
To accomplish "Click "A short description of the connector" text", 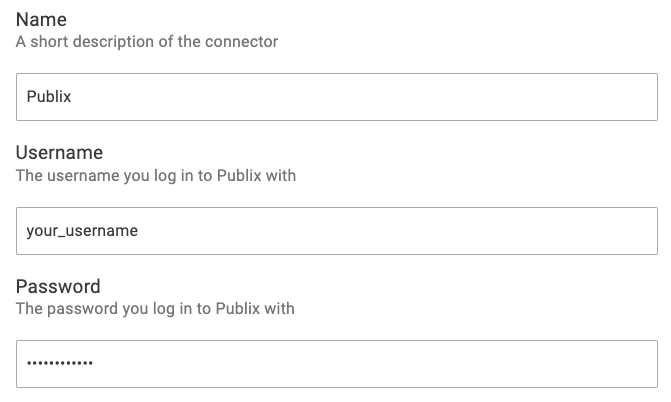I will 147,42.
